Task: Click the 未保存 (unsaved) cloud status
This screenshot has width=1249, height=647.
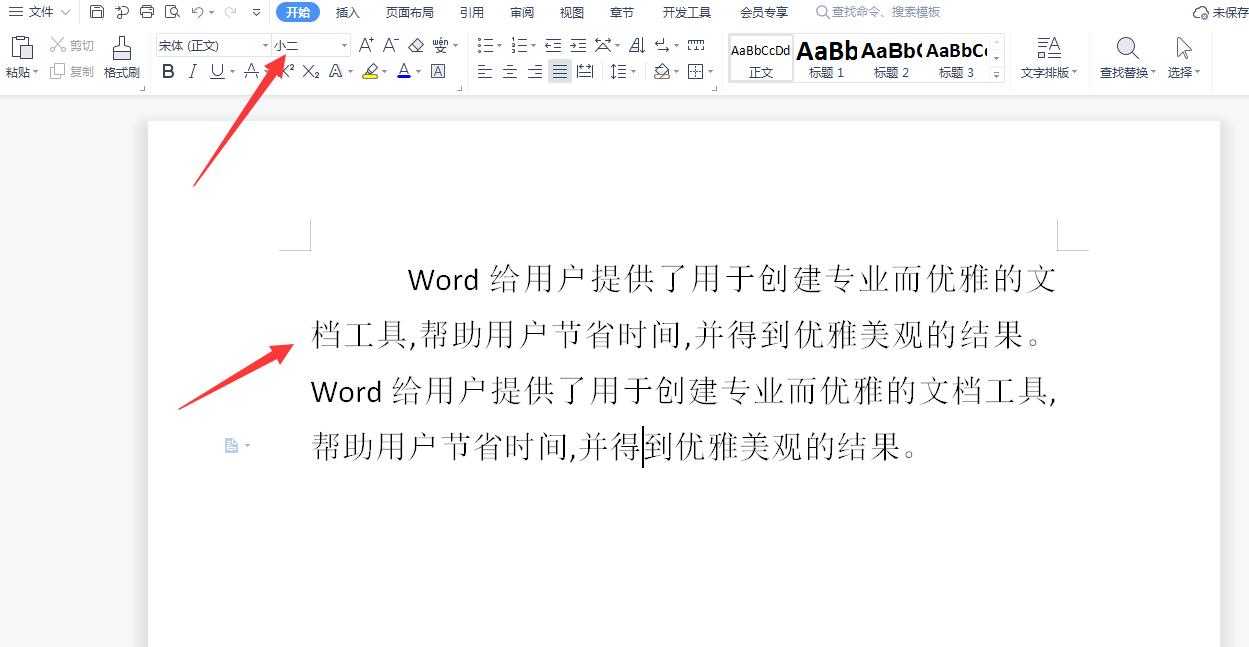Action: (1220, 12)
